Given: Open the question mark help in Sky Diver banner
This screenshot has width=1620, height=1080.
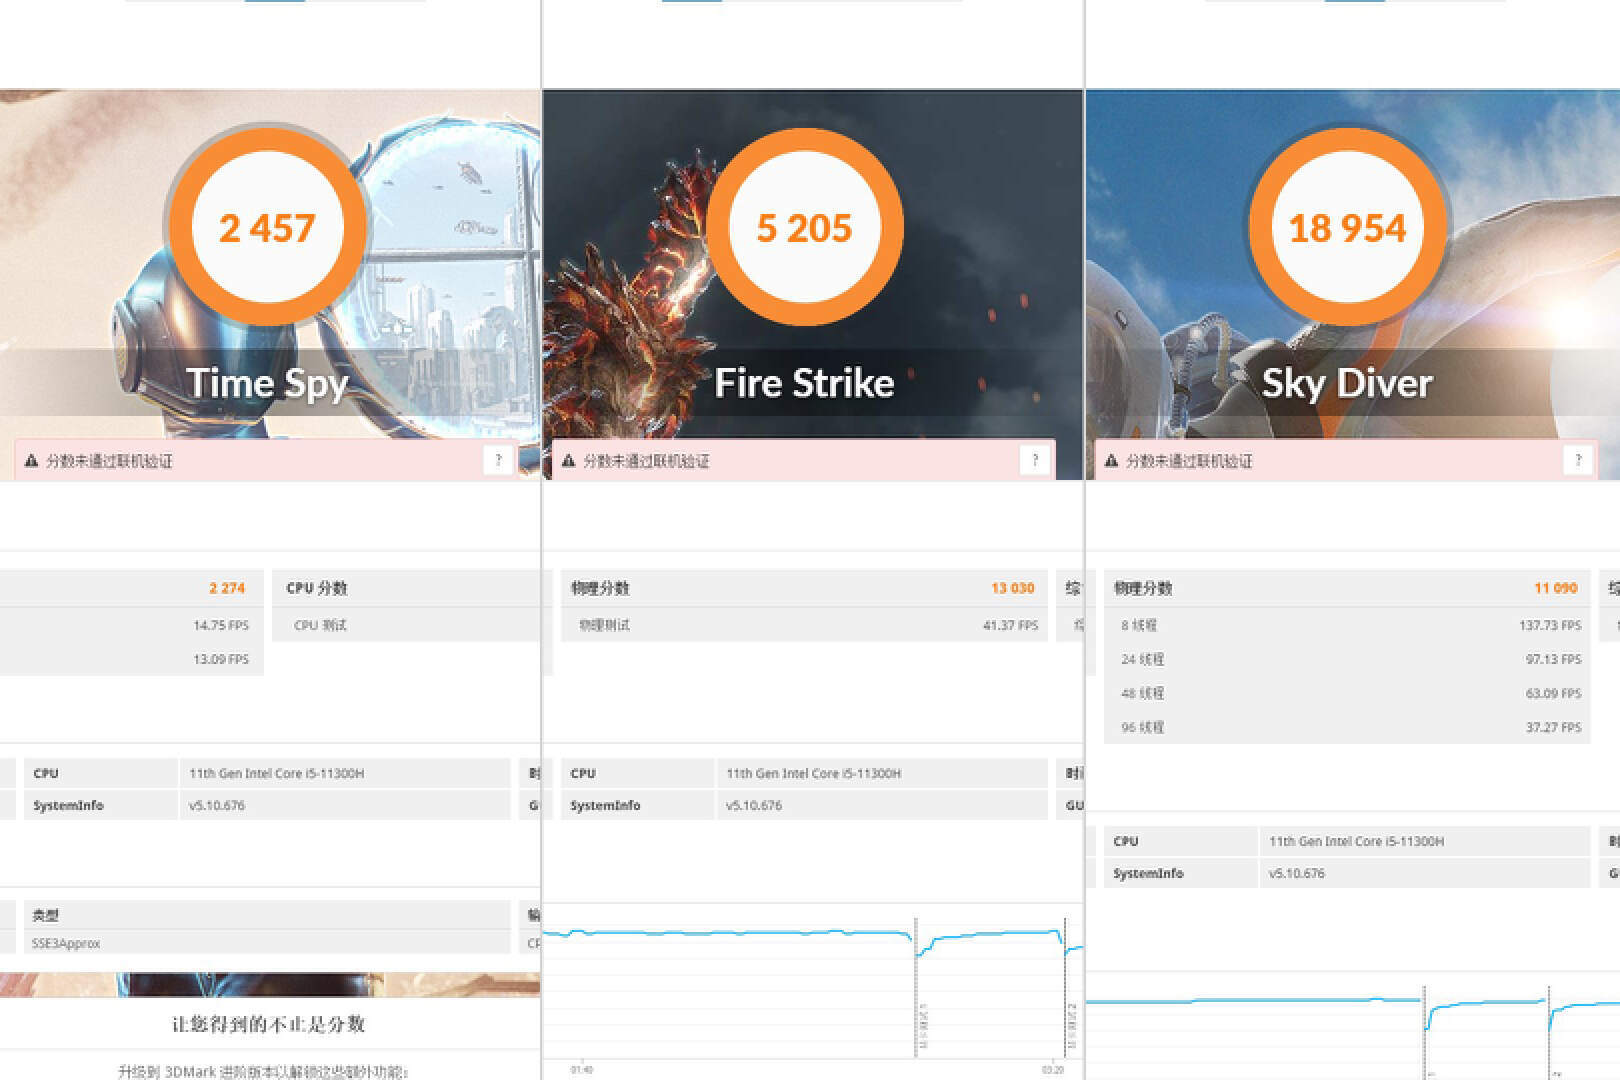Looking at the screenshot, I should click(x=1578, y=460).
